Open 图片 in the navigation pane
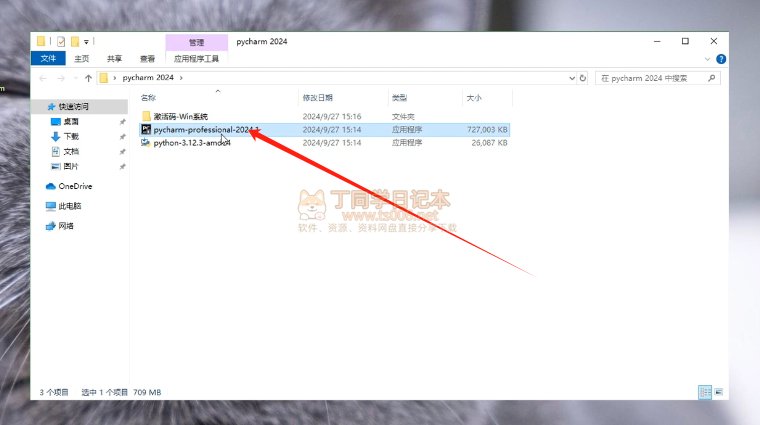760x425 pixels. click(x=71, y=166)
